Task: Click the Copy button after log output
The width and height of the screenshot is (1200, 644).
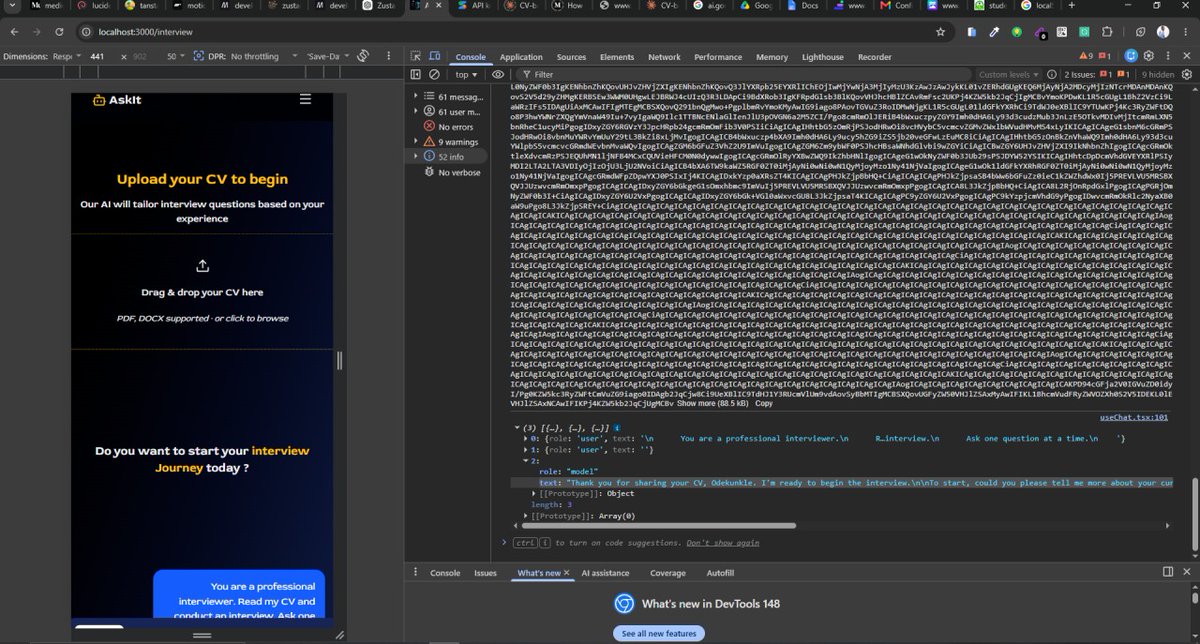Action: [764, 403]
